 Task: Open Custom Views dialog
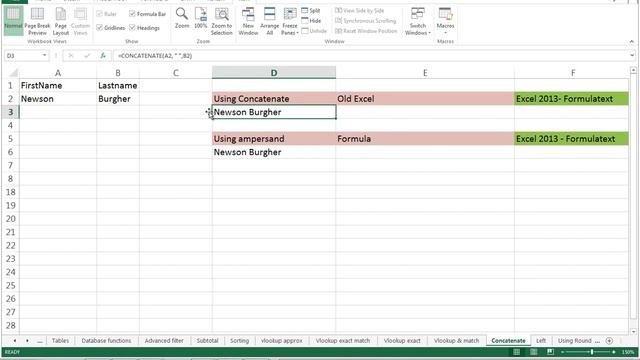click(x=80, y=21)
